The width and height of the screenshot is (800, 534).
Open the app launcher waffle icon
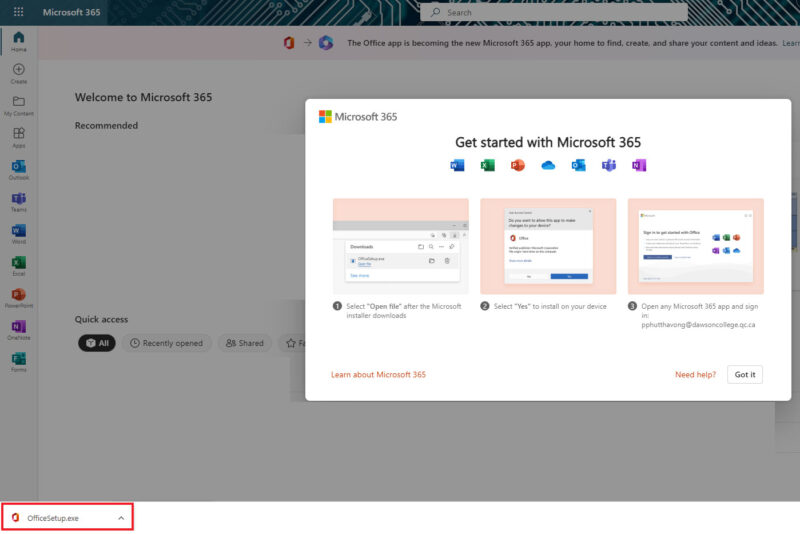pos(18,12)
